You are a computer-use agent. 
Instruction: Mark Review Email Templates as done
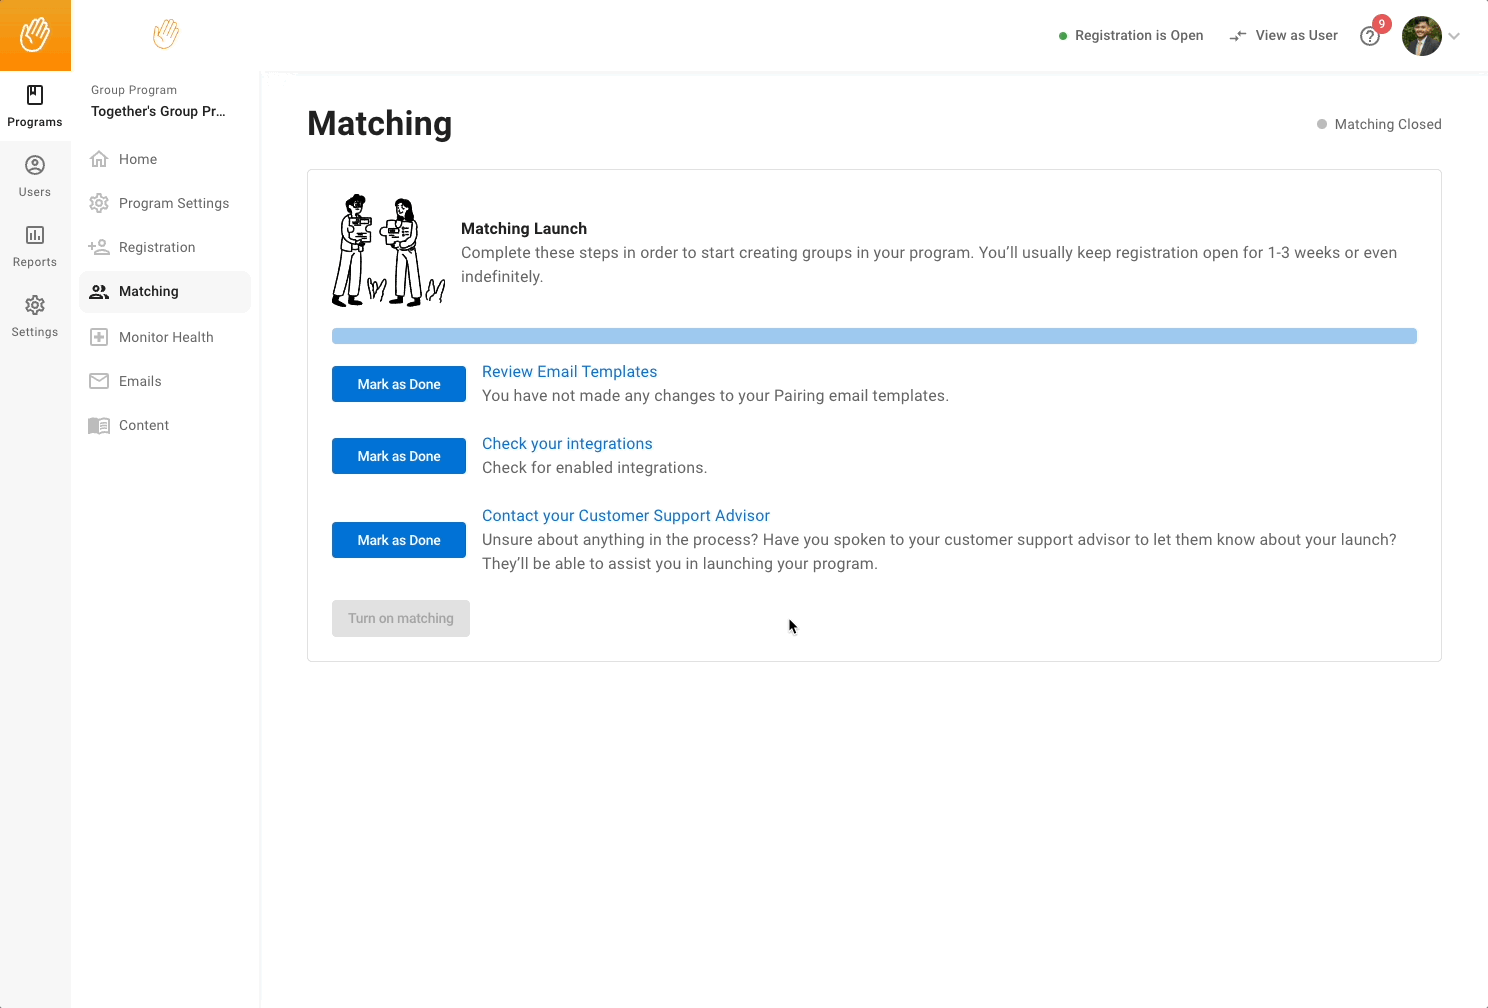pos(399,384)
